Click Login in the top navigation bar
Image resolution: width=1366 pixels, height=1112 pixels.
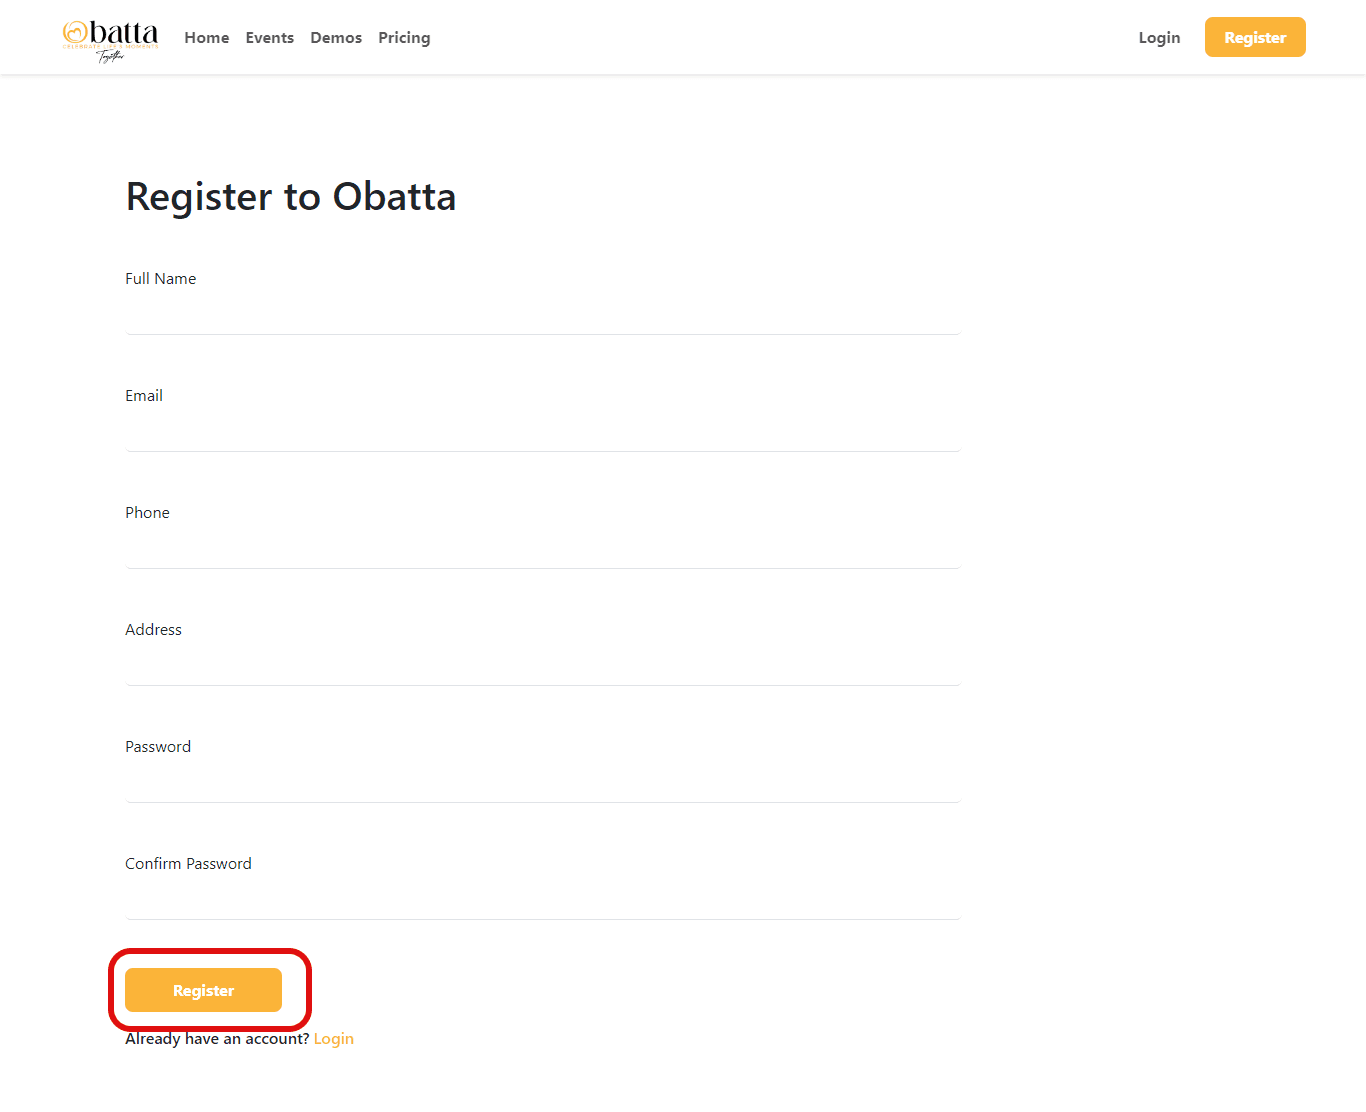1159,38
